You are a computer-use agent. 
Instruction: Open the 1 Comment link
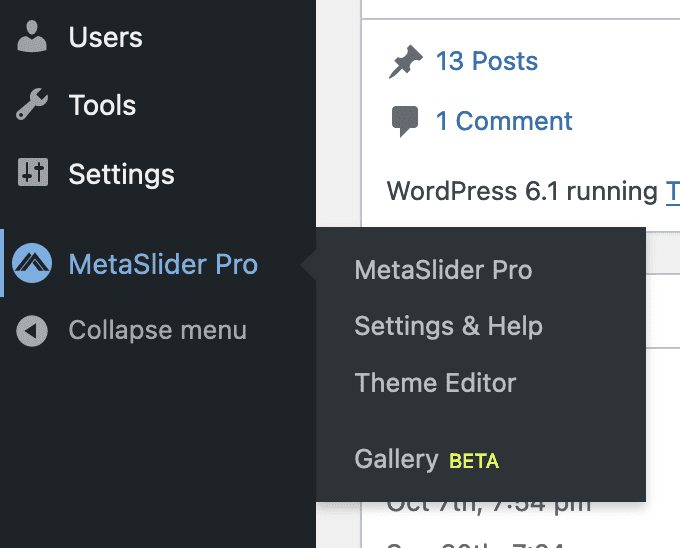point(504,122)
